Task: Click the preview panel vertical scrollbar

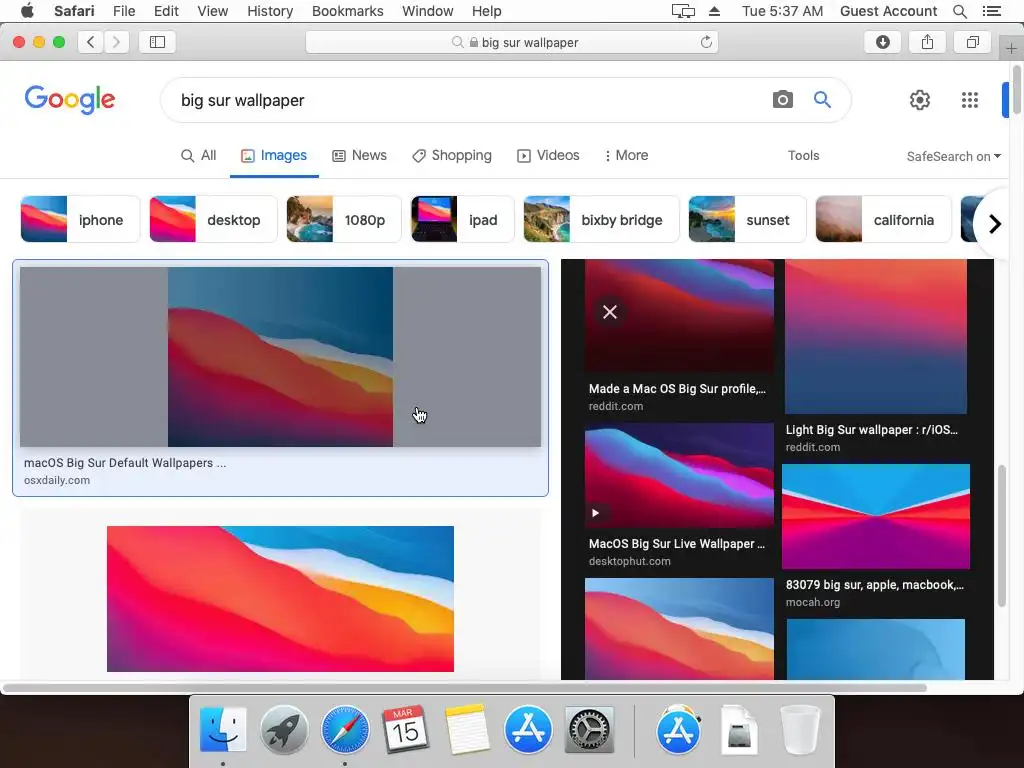Action: pos(1002,536)
